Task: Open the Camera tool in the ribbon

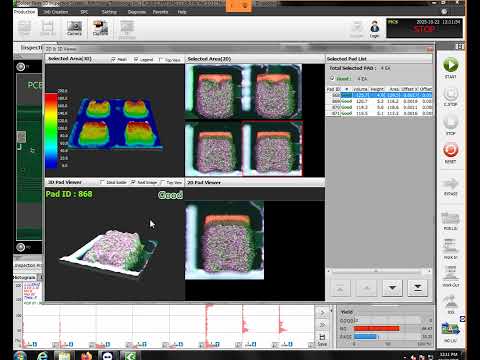Action: (x=74, y=28)
